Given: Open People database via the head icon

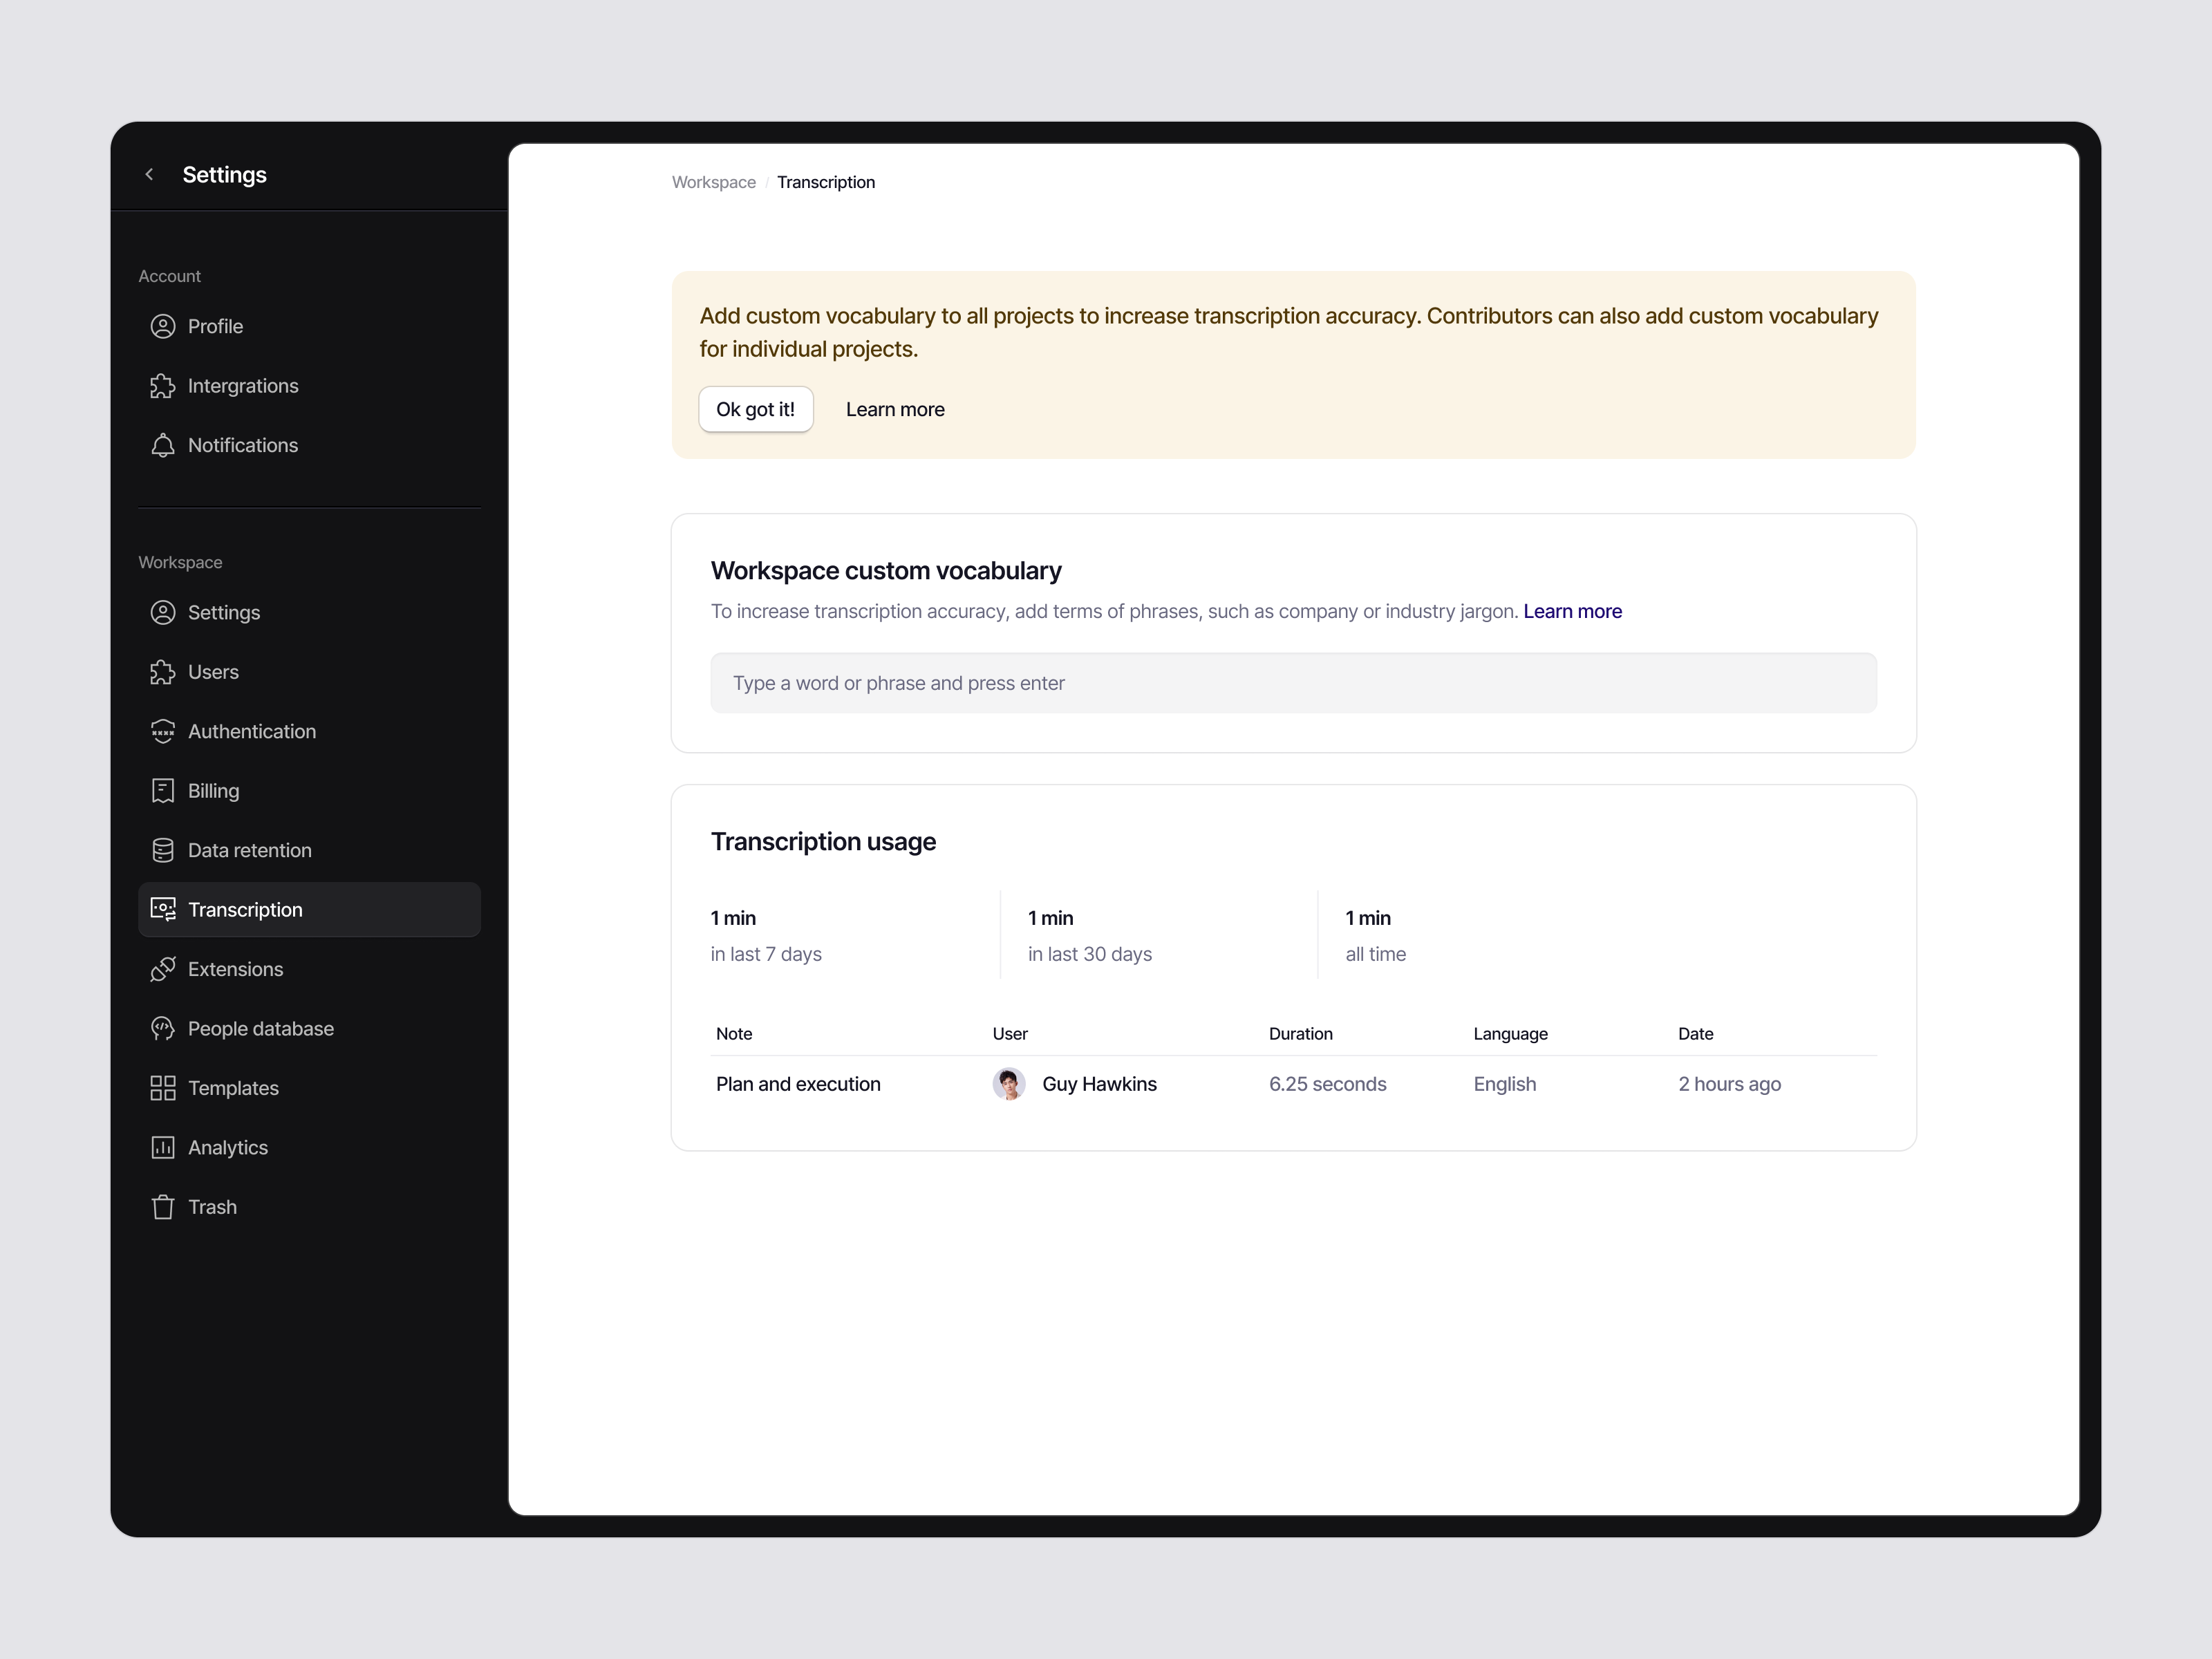Looking at the screenshot, I should tap(163, 1028).
